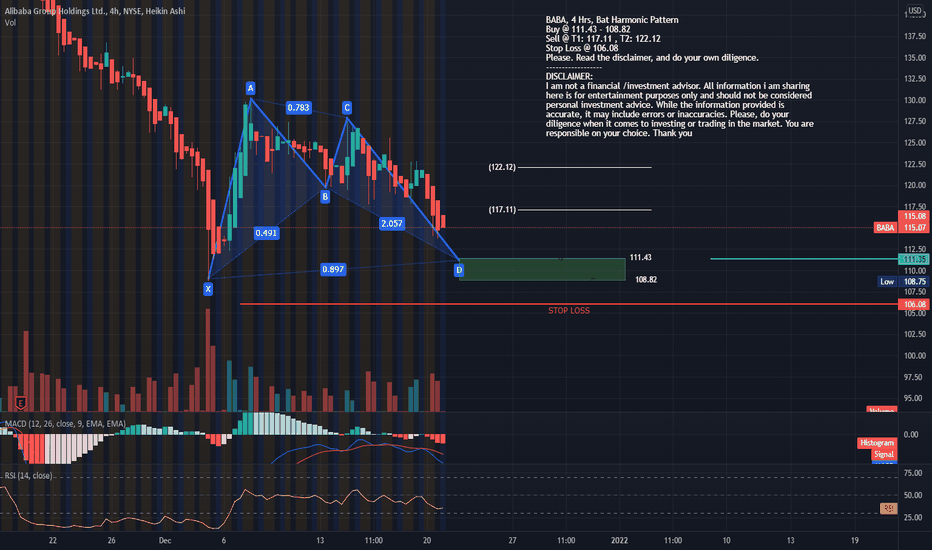932x550 pixels.
Task: Click the 100.00 price scale value
Action: point(915,356)
